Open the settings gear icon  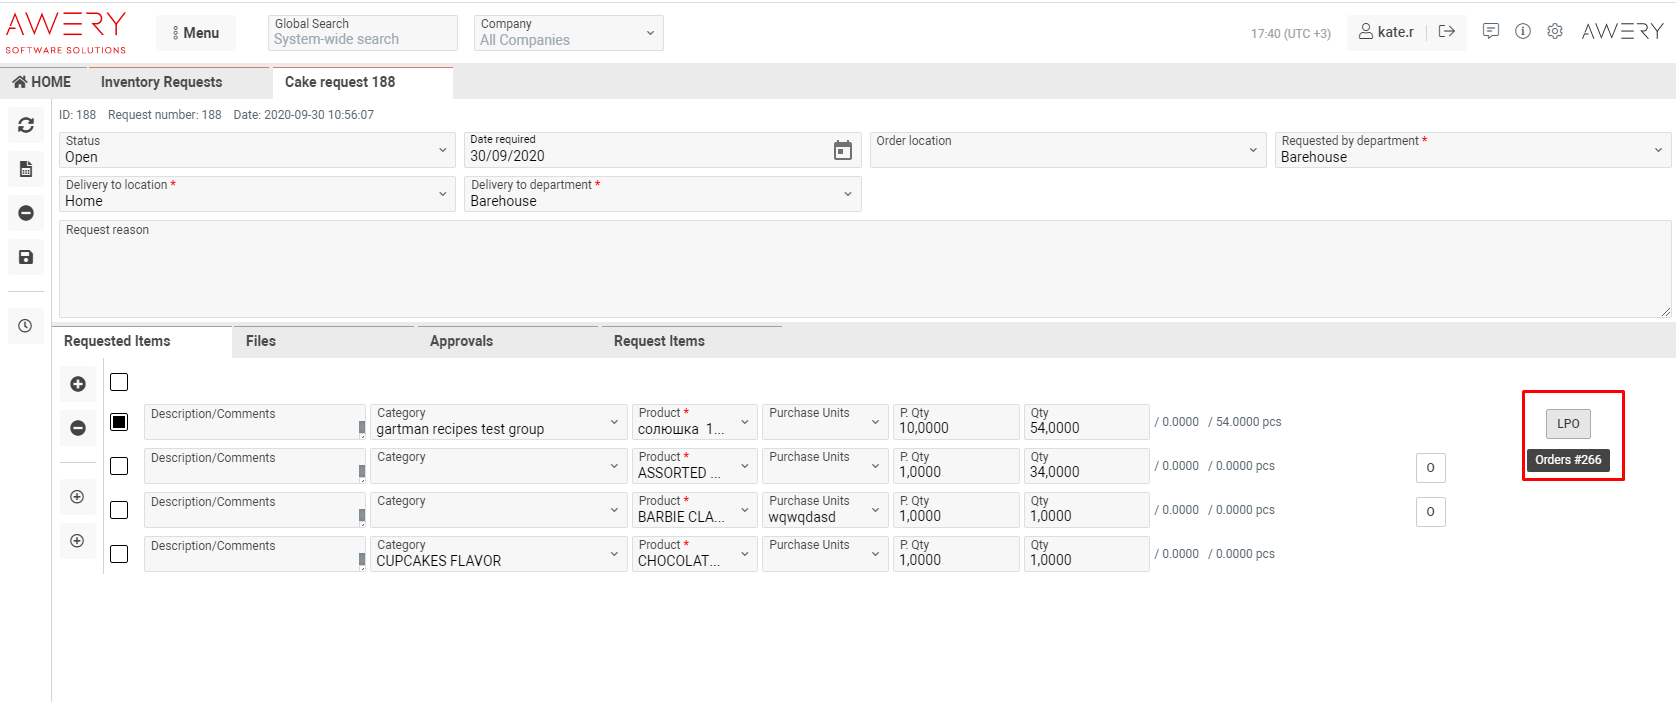[1555, 32]
